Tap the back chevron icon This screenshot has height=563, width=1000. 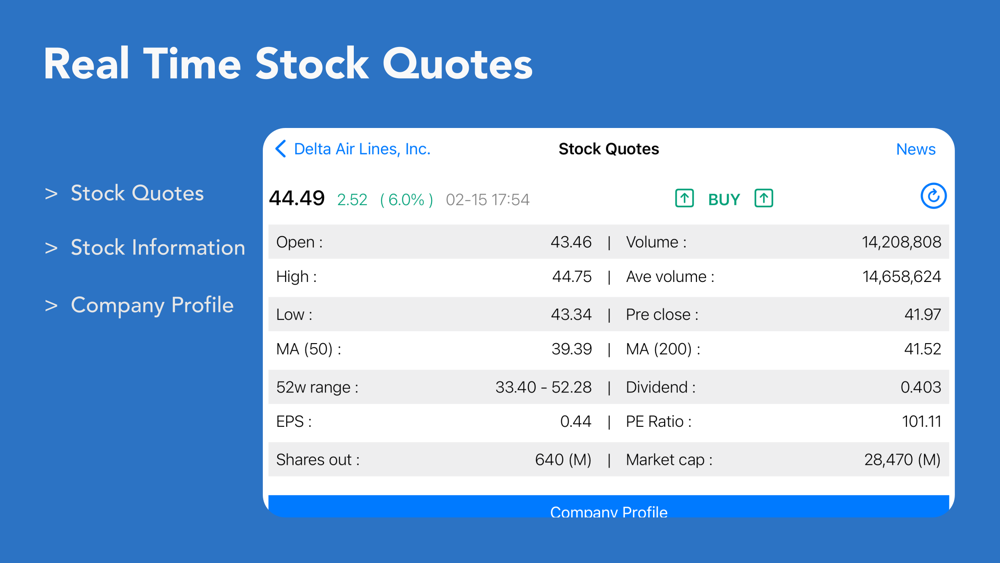click(x=281, y=149)
